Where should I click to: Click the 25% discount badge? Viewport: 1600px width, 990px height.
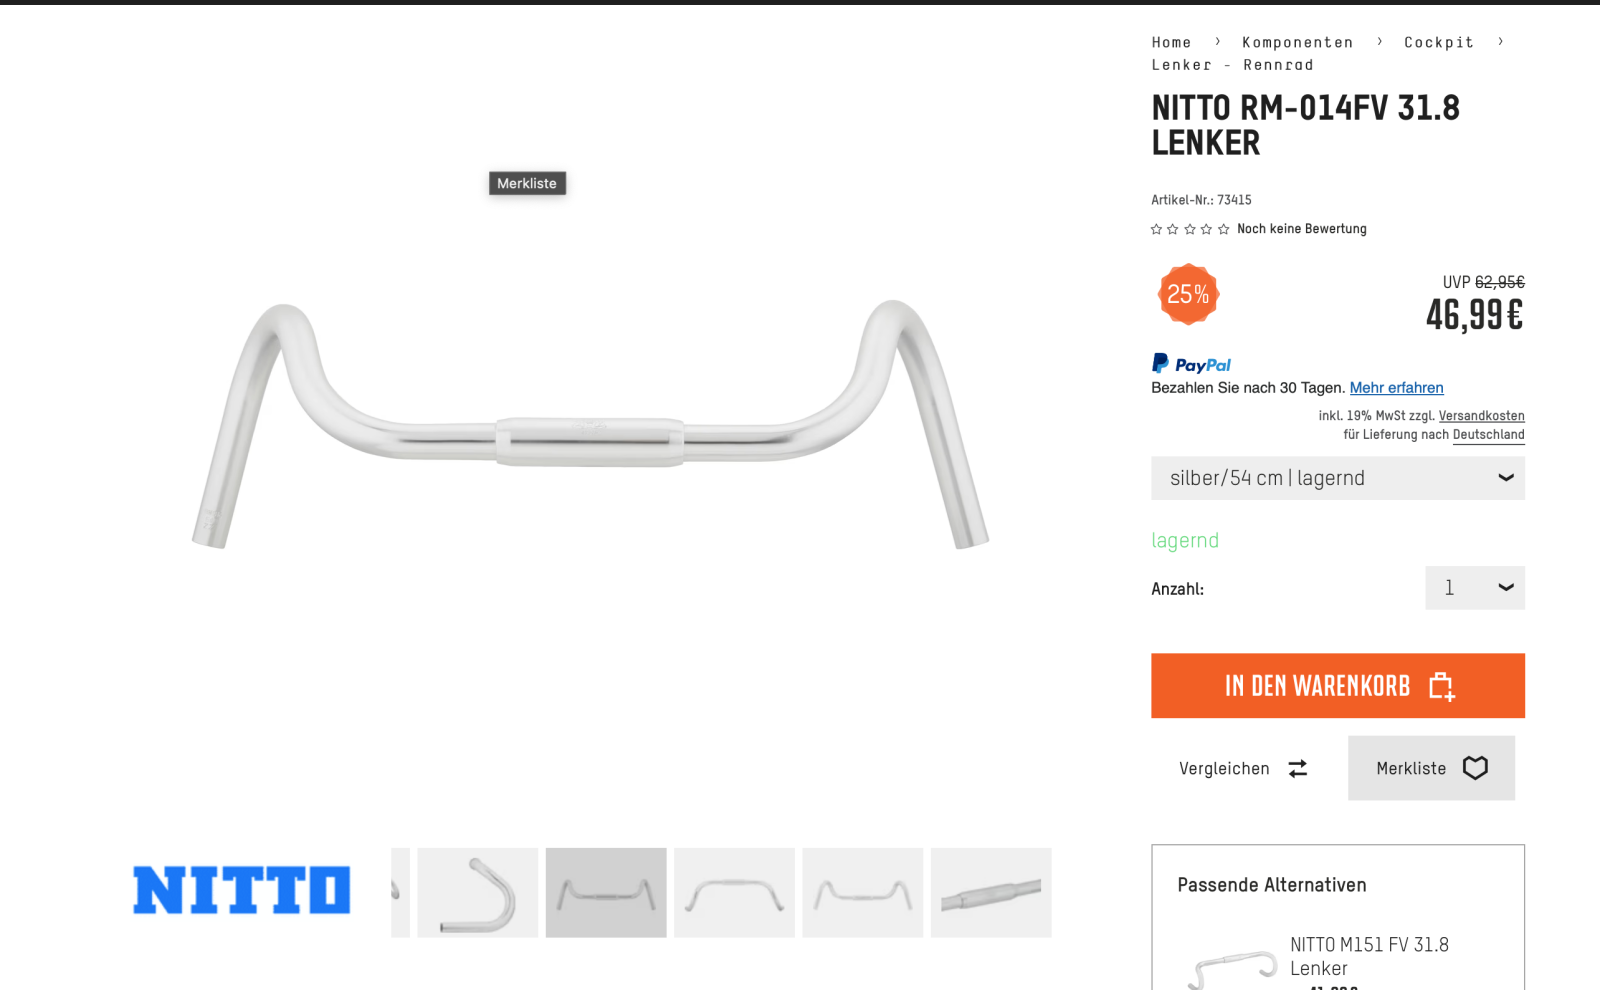click(x=1188, y=294)
